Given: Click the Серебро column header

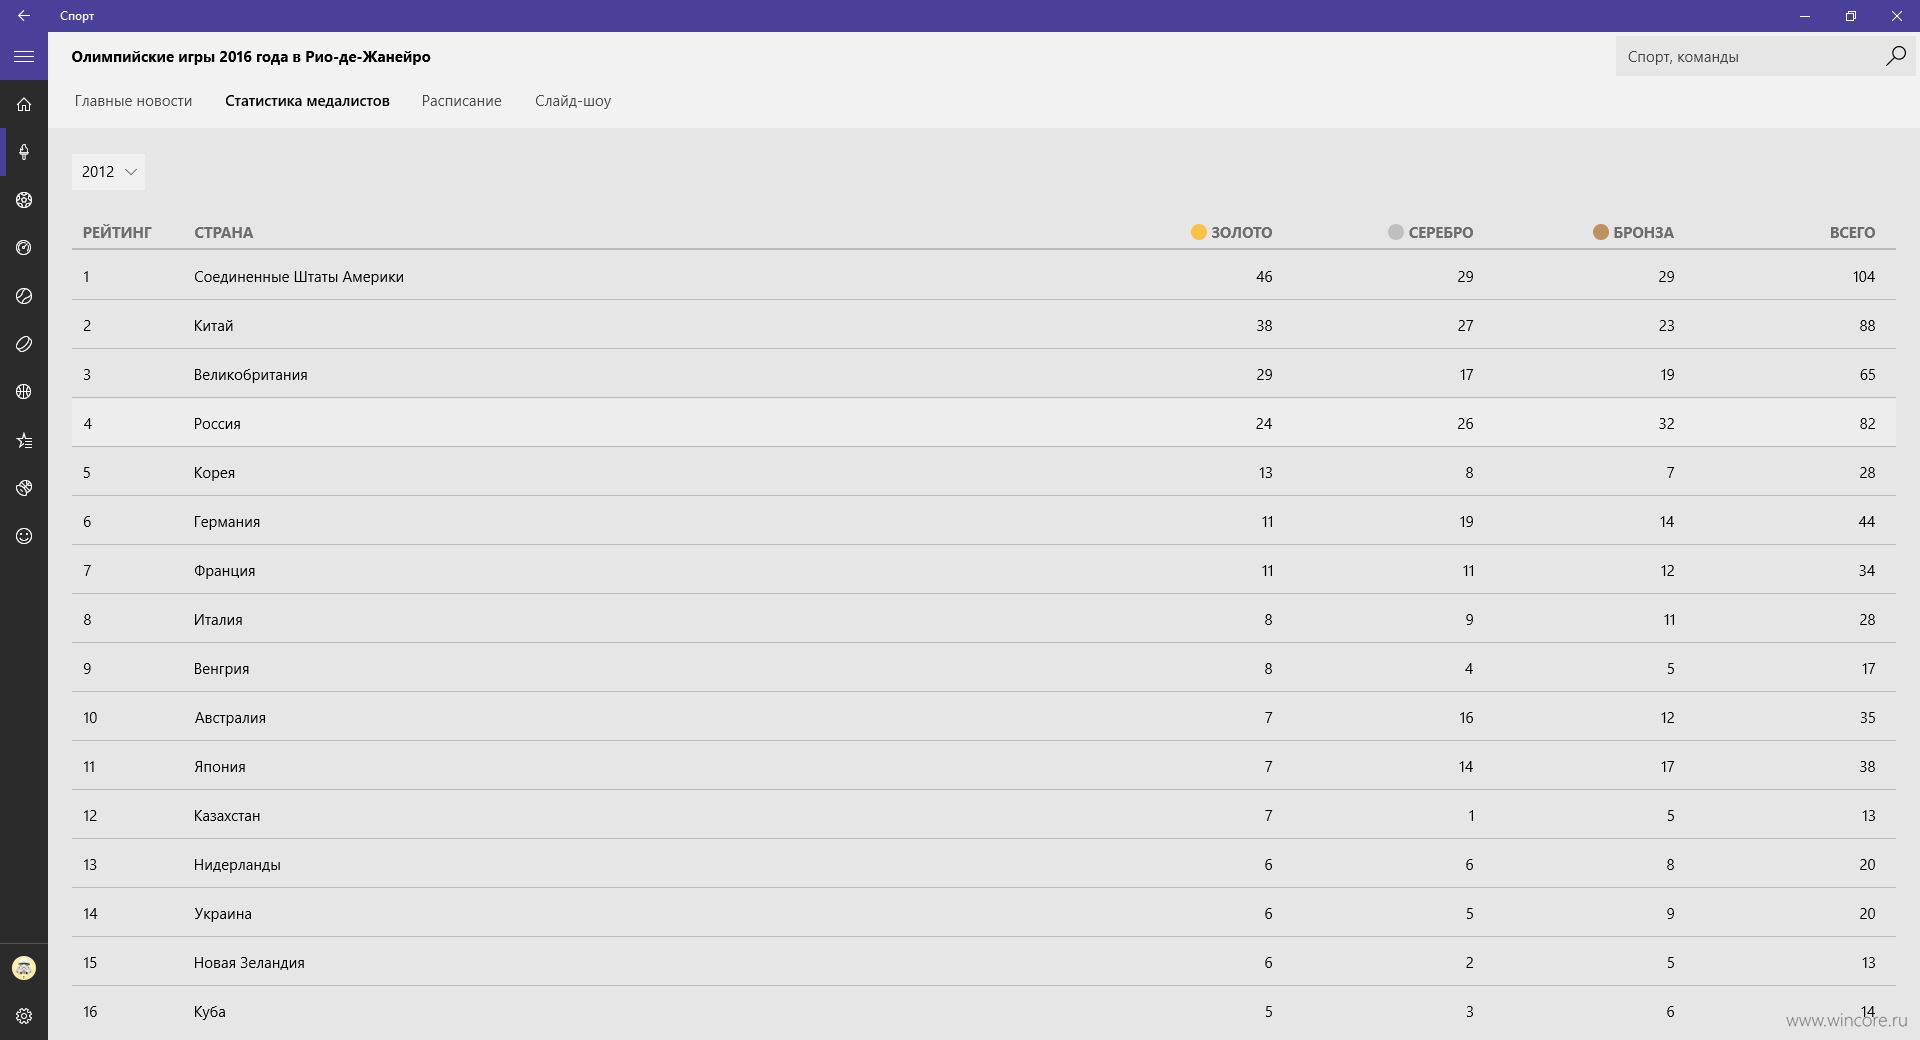Looking at the screenshot, I should (1430, 232).
